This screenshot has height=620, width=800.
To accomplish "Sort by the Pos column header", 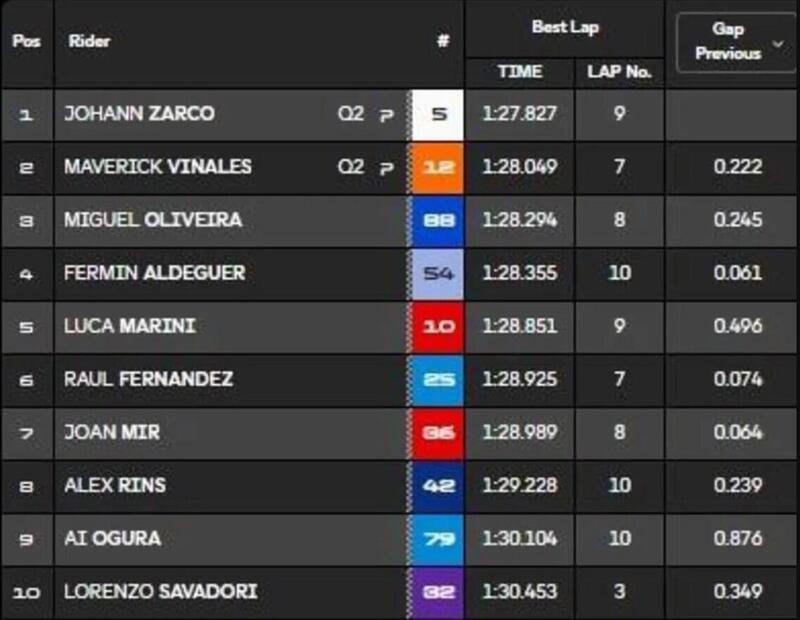I will 25,42.
